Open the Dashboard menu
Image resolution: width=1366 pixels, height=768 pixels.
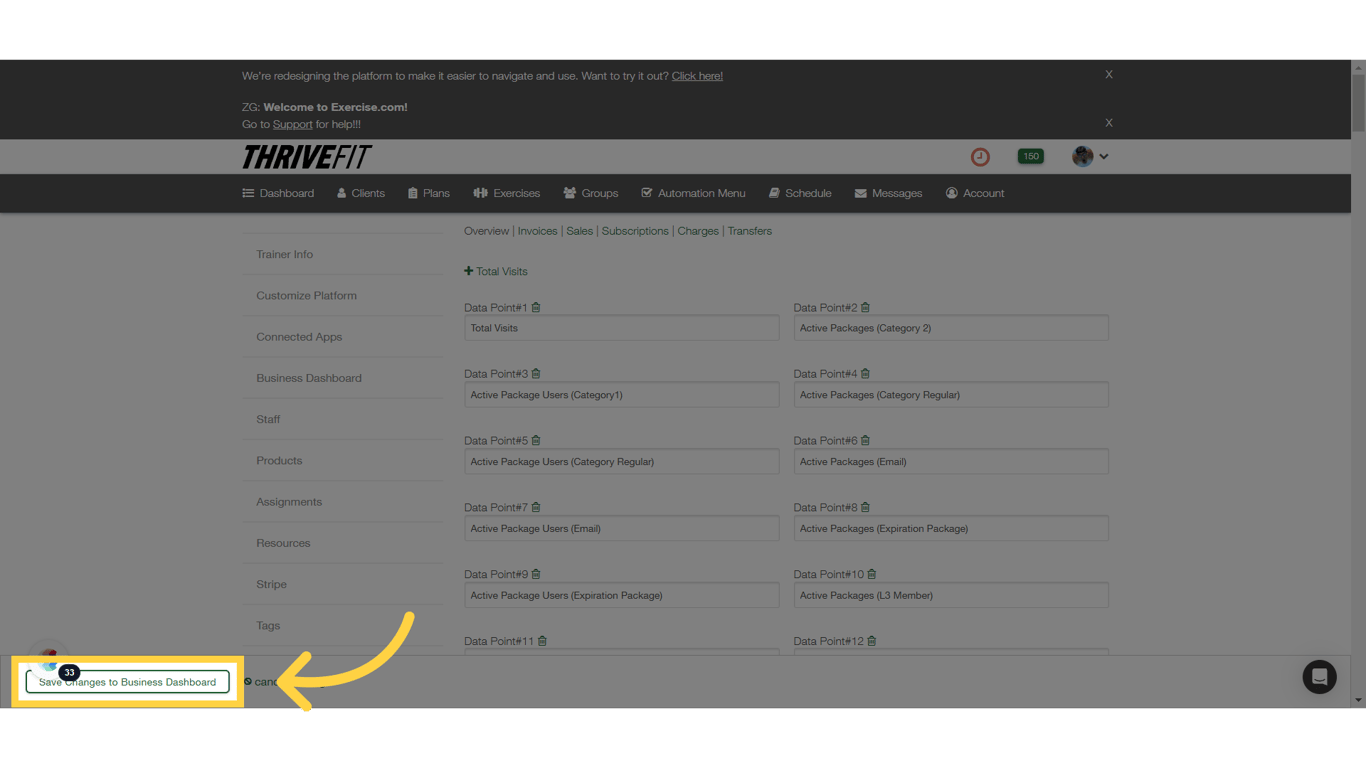(x=278, y=193)
